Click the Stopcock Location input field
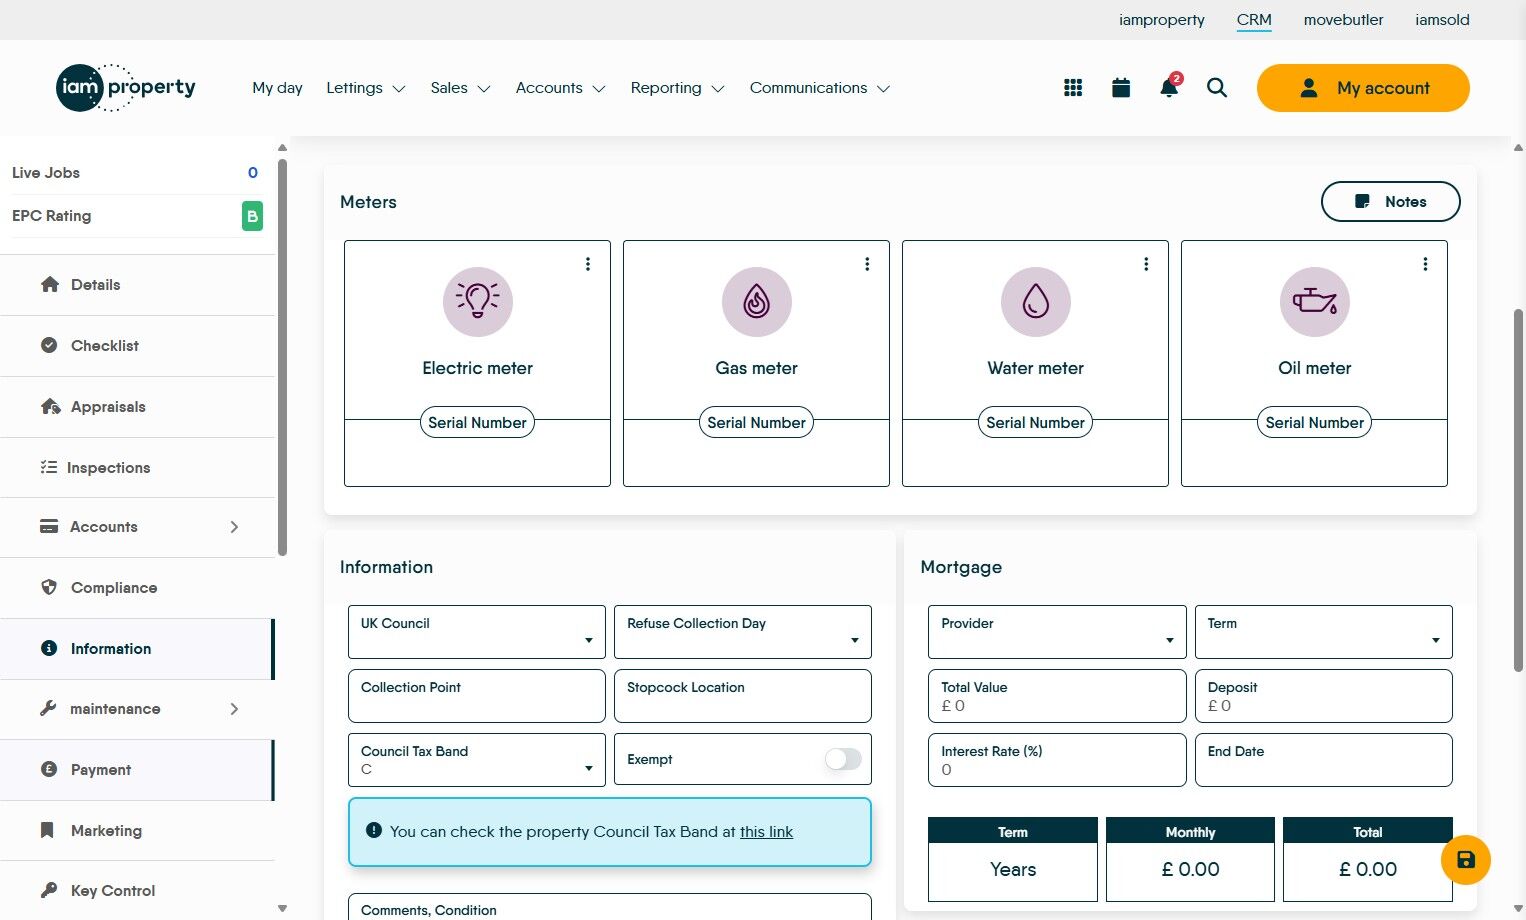 743,696
